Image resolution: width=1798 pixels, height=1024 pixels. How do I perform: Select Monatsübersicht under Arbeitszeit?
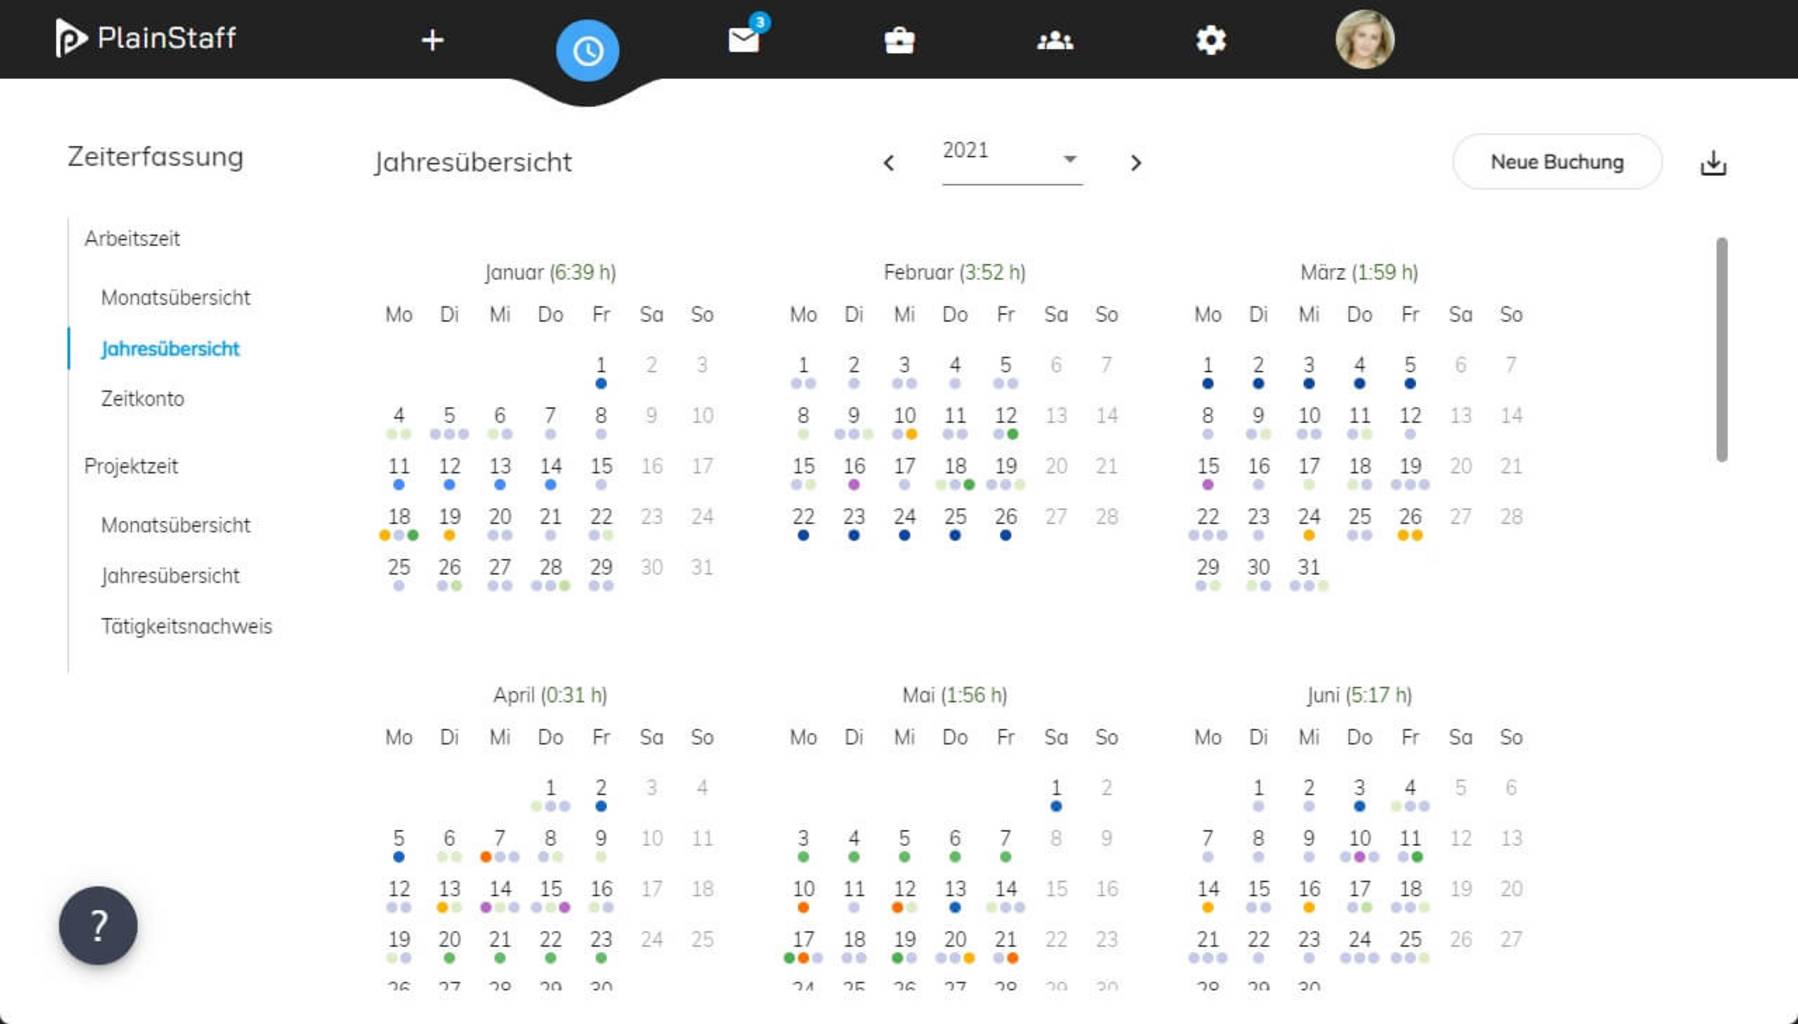point(175,298)
